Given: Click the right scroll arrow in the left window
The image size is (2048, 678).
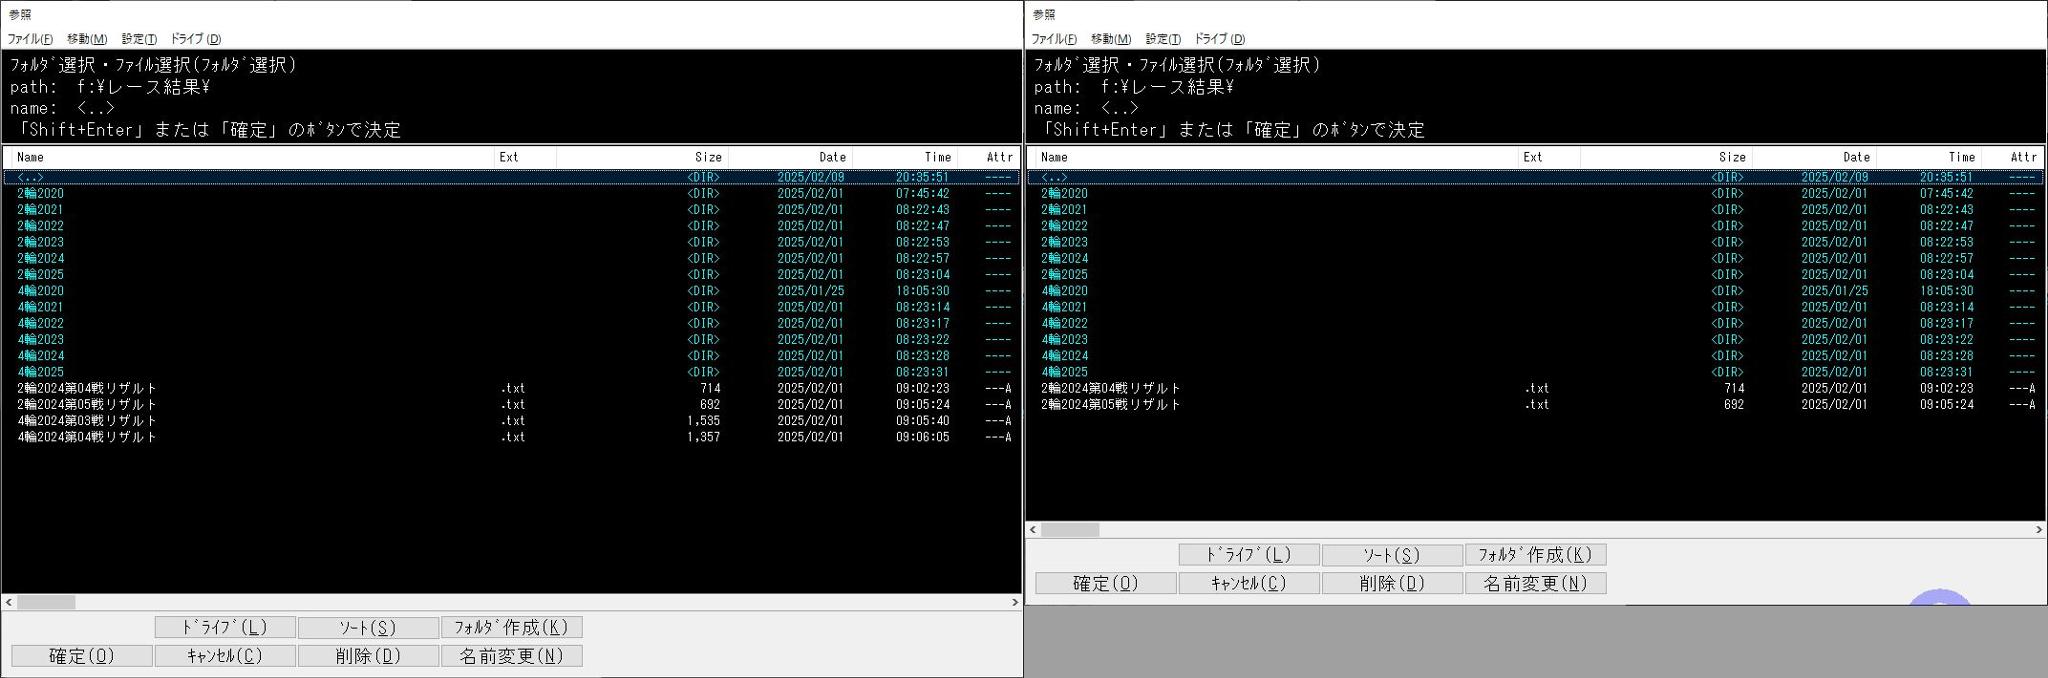Looking at the screenshot, I should [1014, 602].
